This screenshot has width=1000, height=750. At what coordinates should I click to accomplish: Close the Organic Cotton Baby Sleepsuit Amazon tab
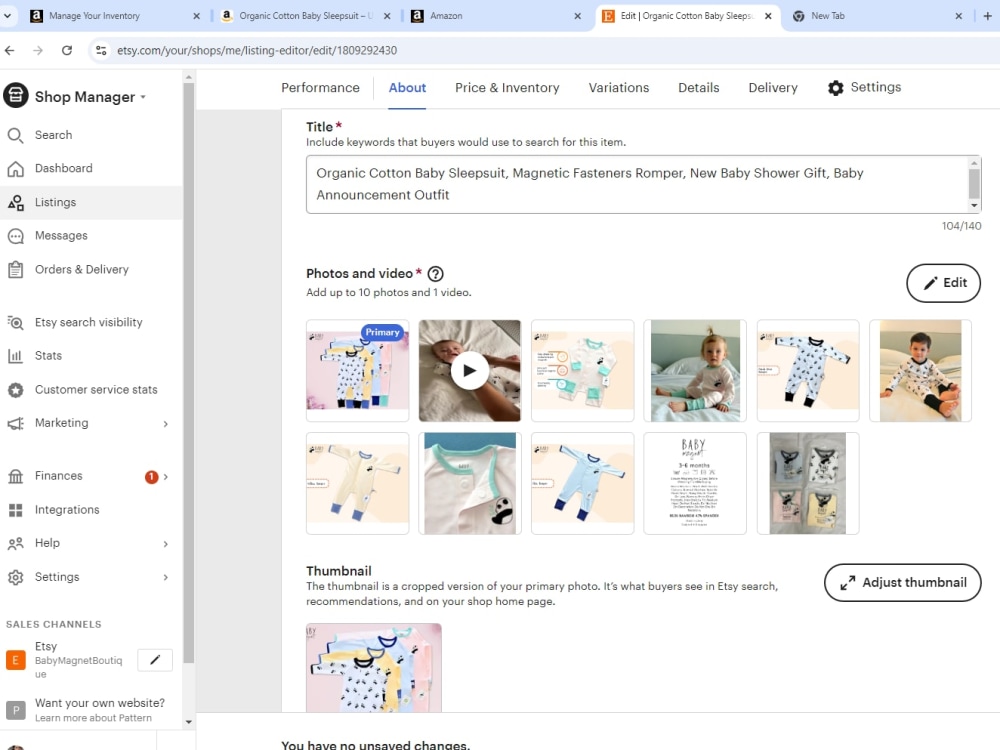pyautogui.click(x=387, y=16)
